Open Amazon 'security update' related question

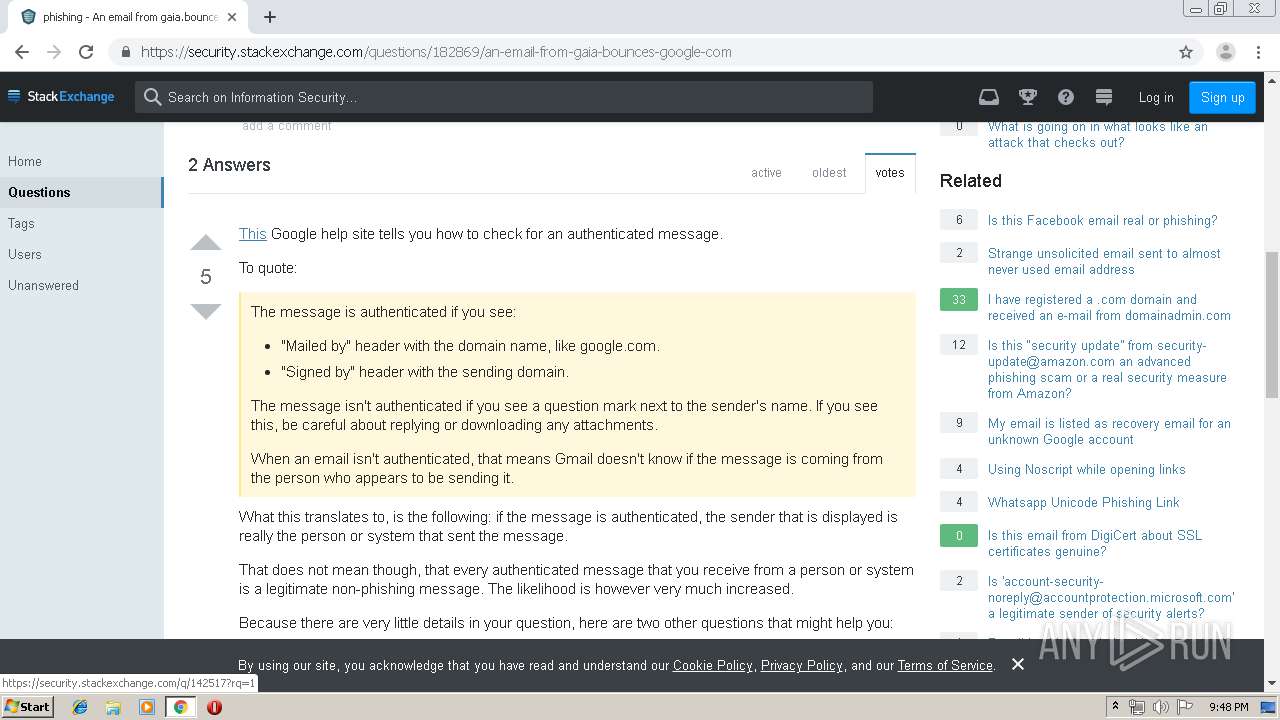(1107, 370)
